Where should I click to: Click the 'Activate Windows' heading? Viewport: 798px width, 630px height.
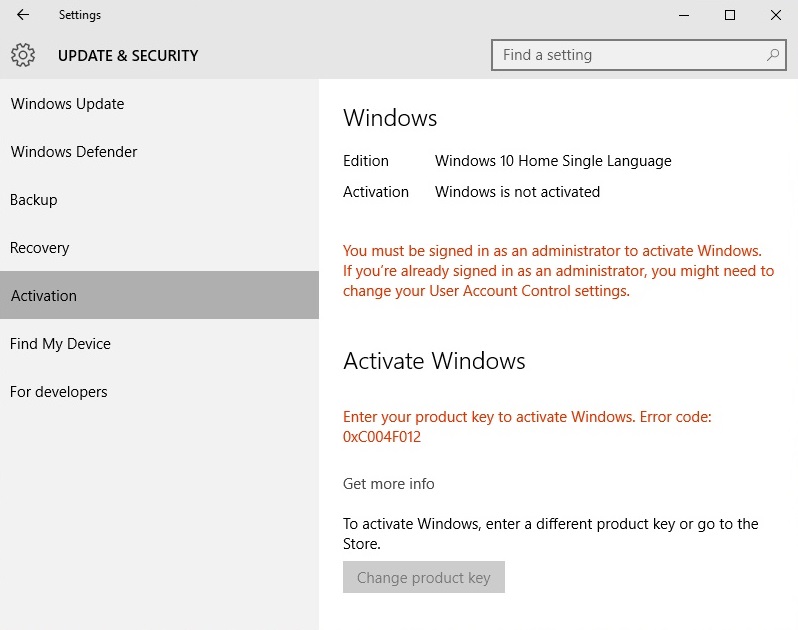pos(434,361)
